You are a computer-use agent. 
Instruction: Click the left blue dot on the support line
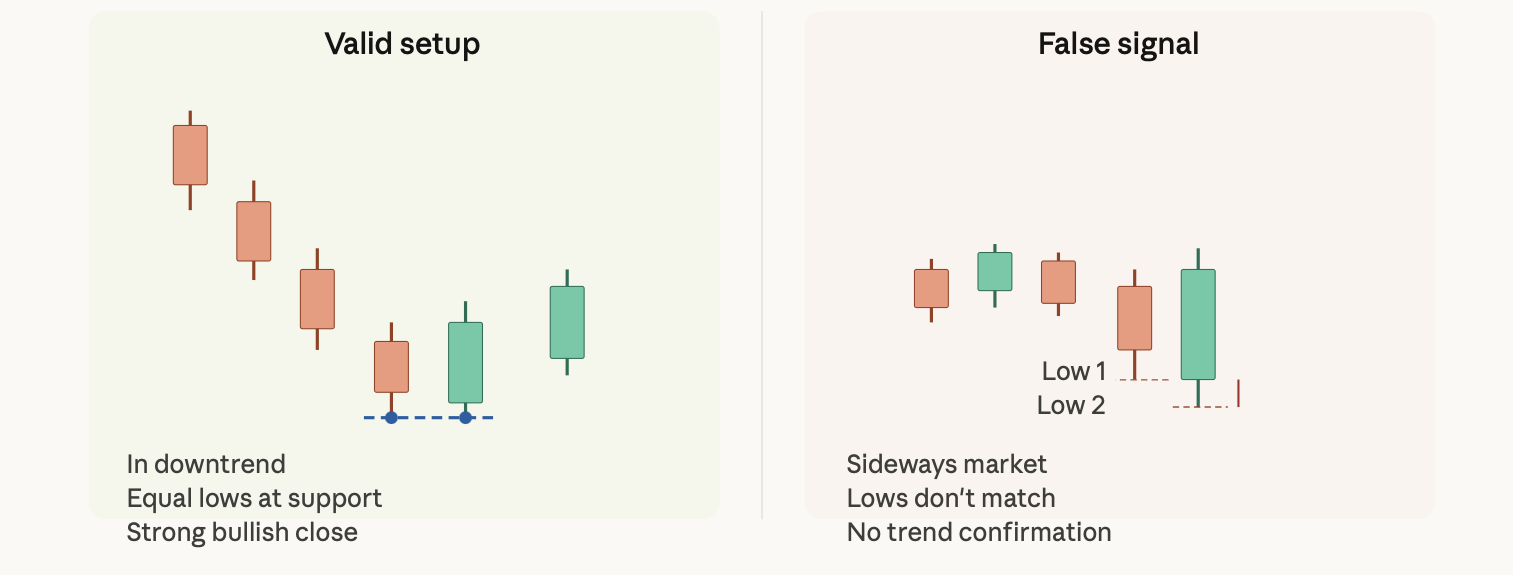pos(391,417)
